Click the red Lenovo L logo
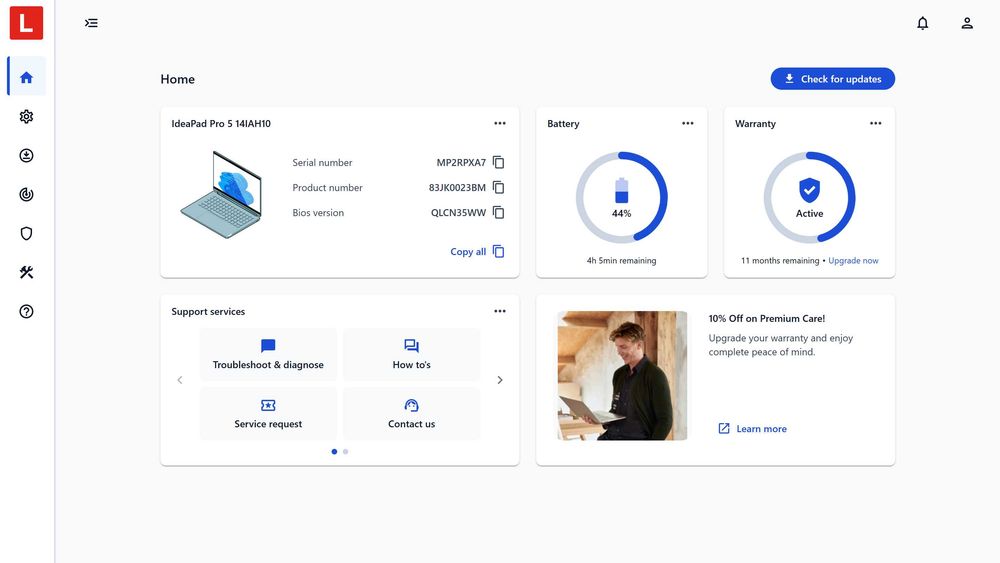This screenshot has width=1000, height=563. pyautogui.click(x=26, y=23)
